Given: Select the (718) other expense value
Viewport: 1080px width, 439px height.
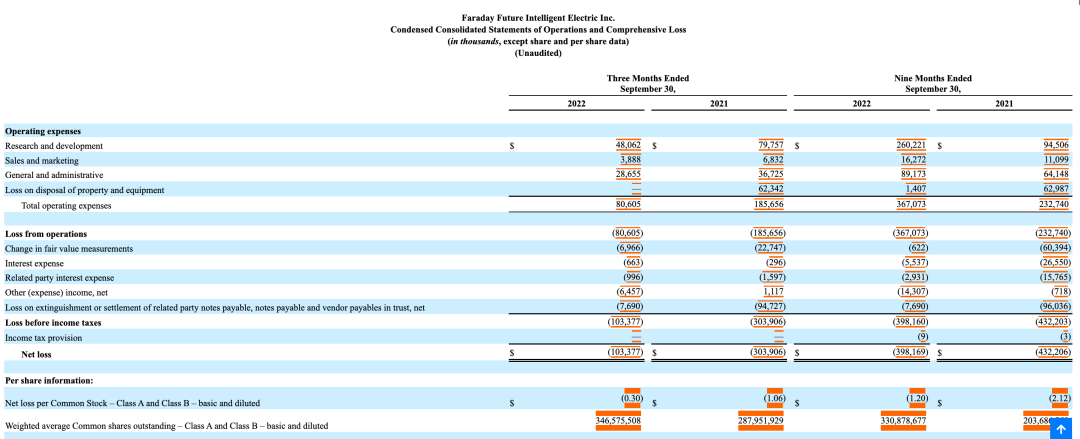Looking at the screenshot, I should point(1063,292).
